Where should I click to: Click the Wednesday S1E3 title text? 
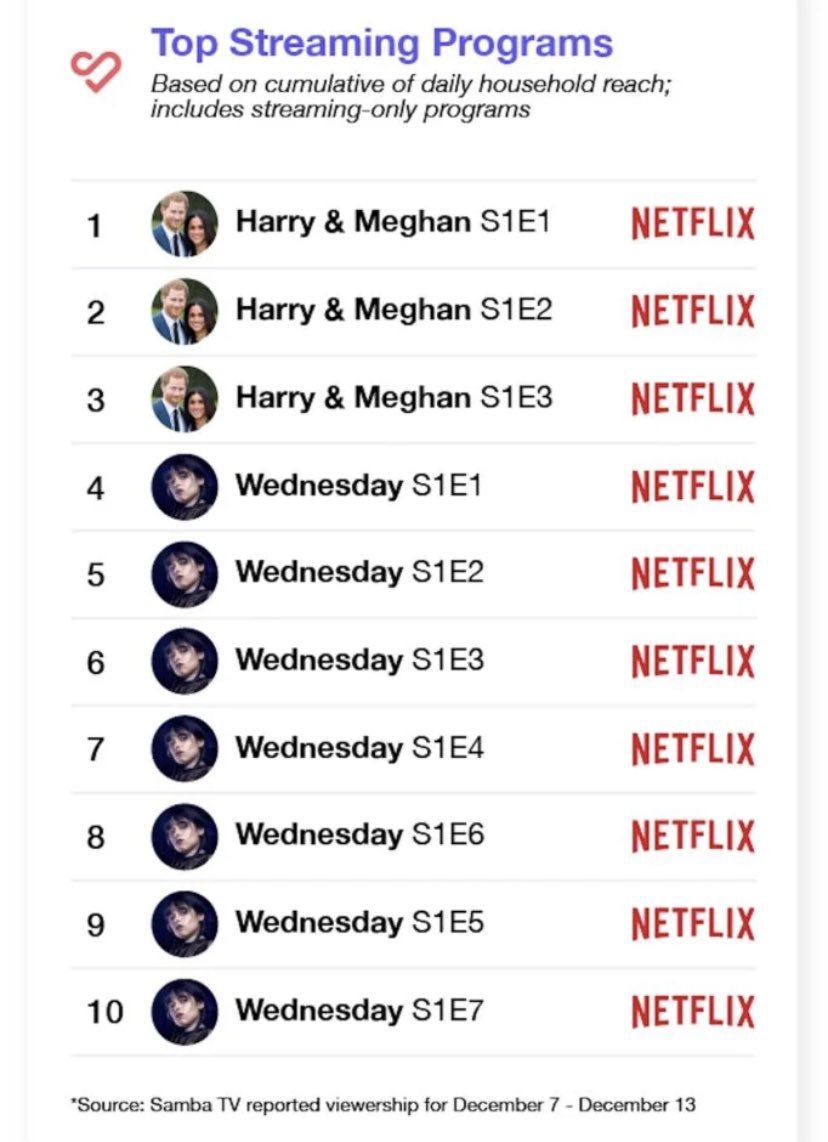coord(359,660)
